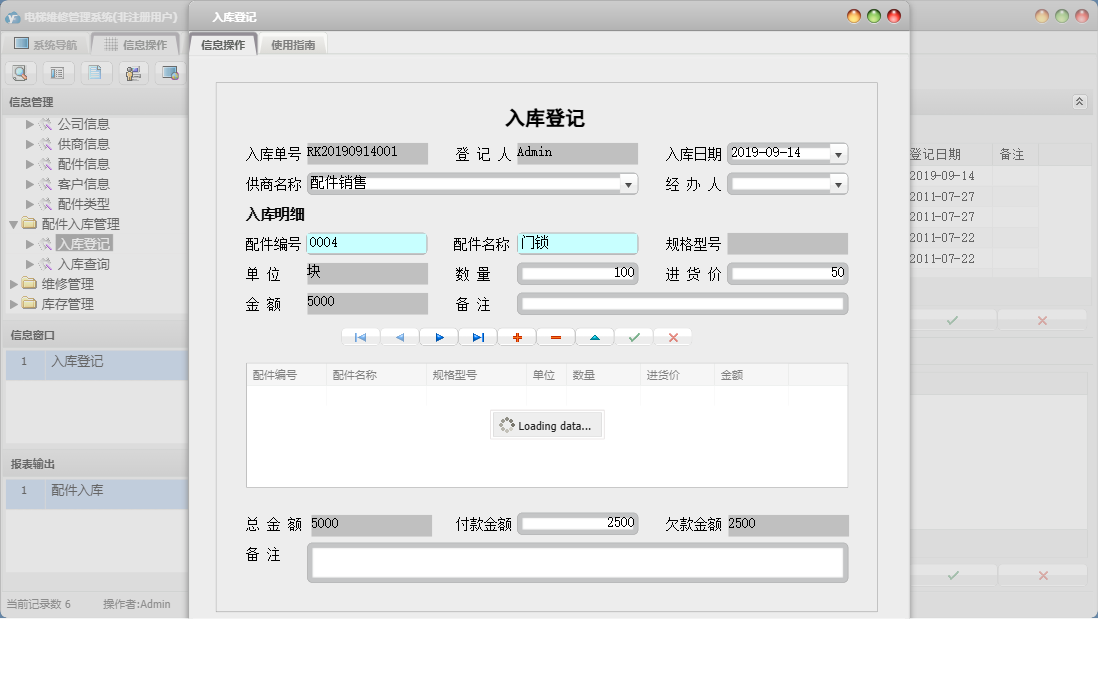Viewport: 1098px width, 685px height.
Task: Cancel the entry with red X icon
Action: [672, 337]
